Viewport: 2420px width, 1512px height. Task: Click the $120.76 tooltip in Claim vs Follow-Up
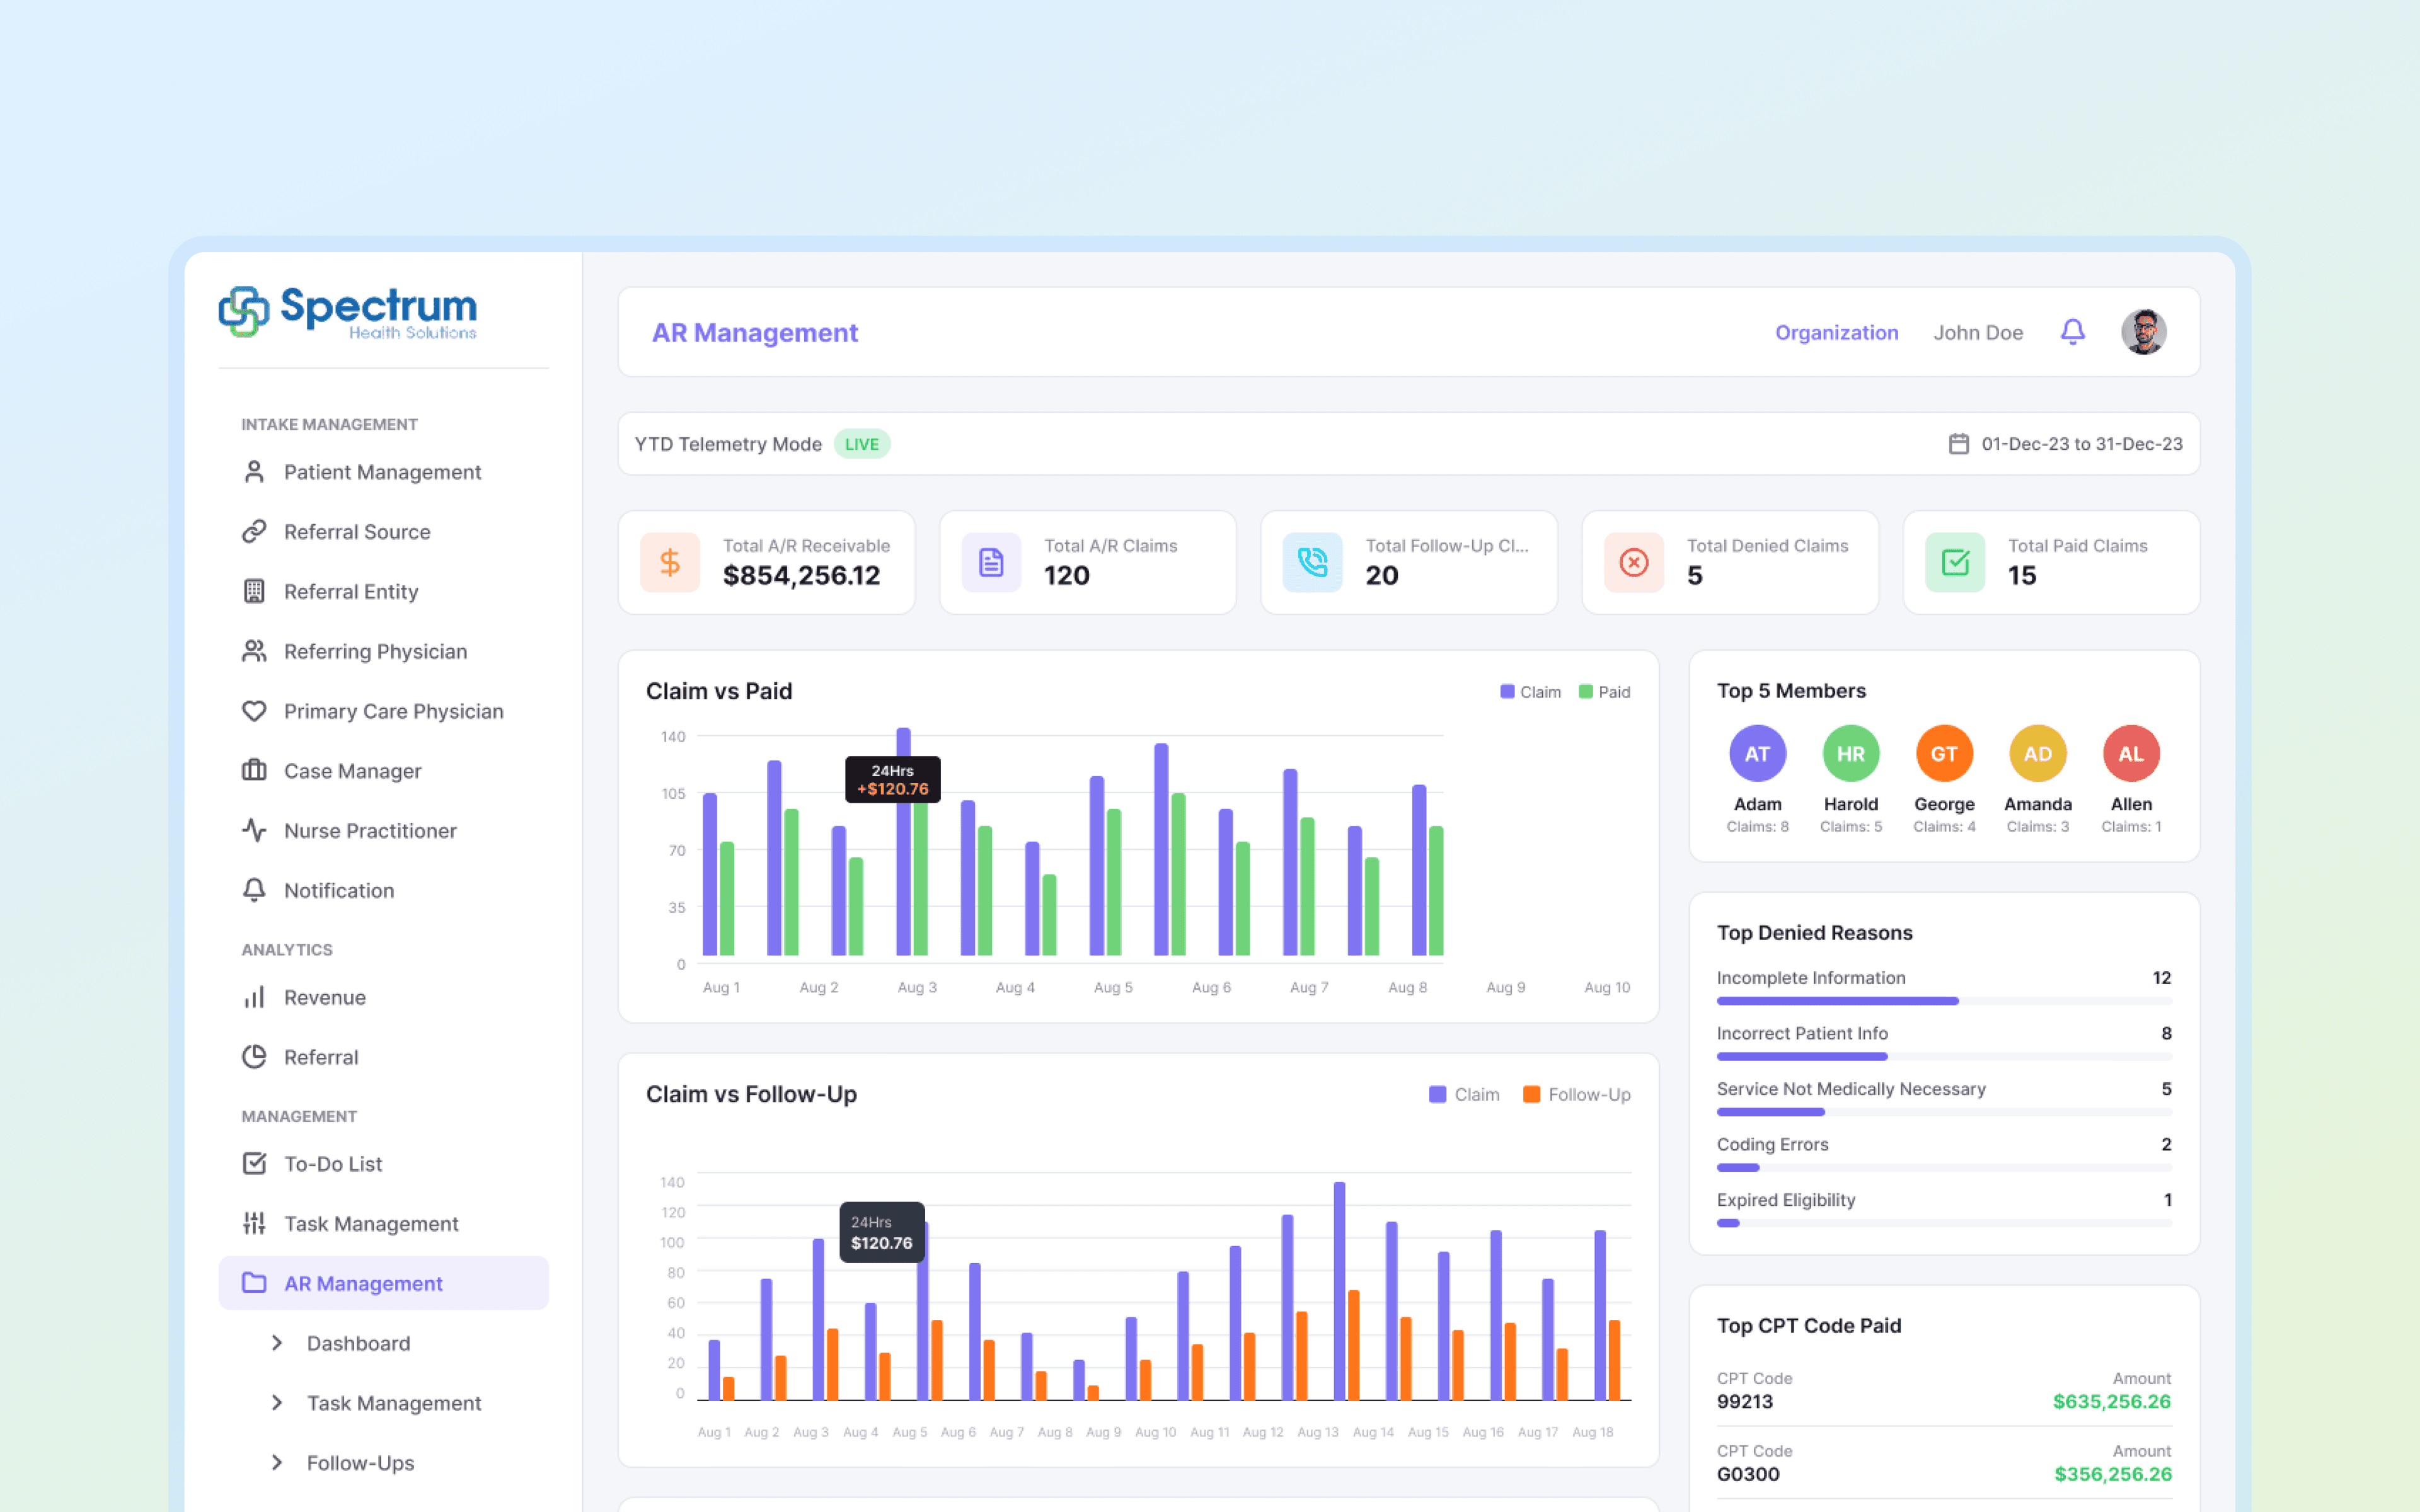(x=881, y=1233)
